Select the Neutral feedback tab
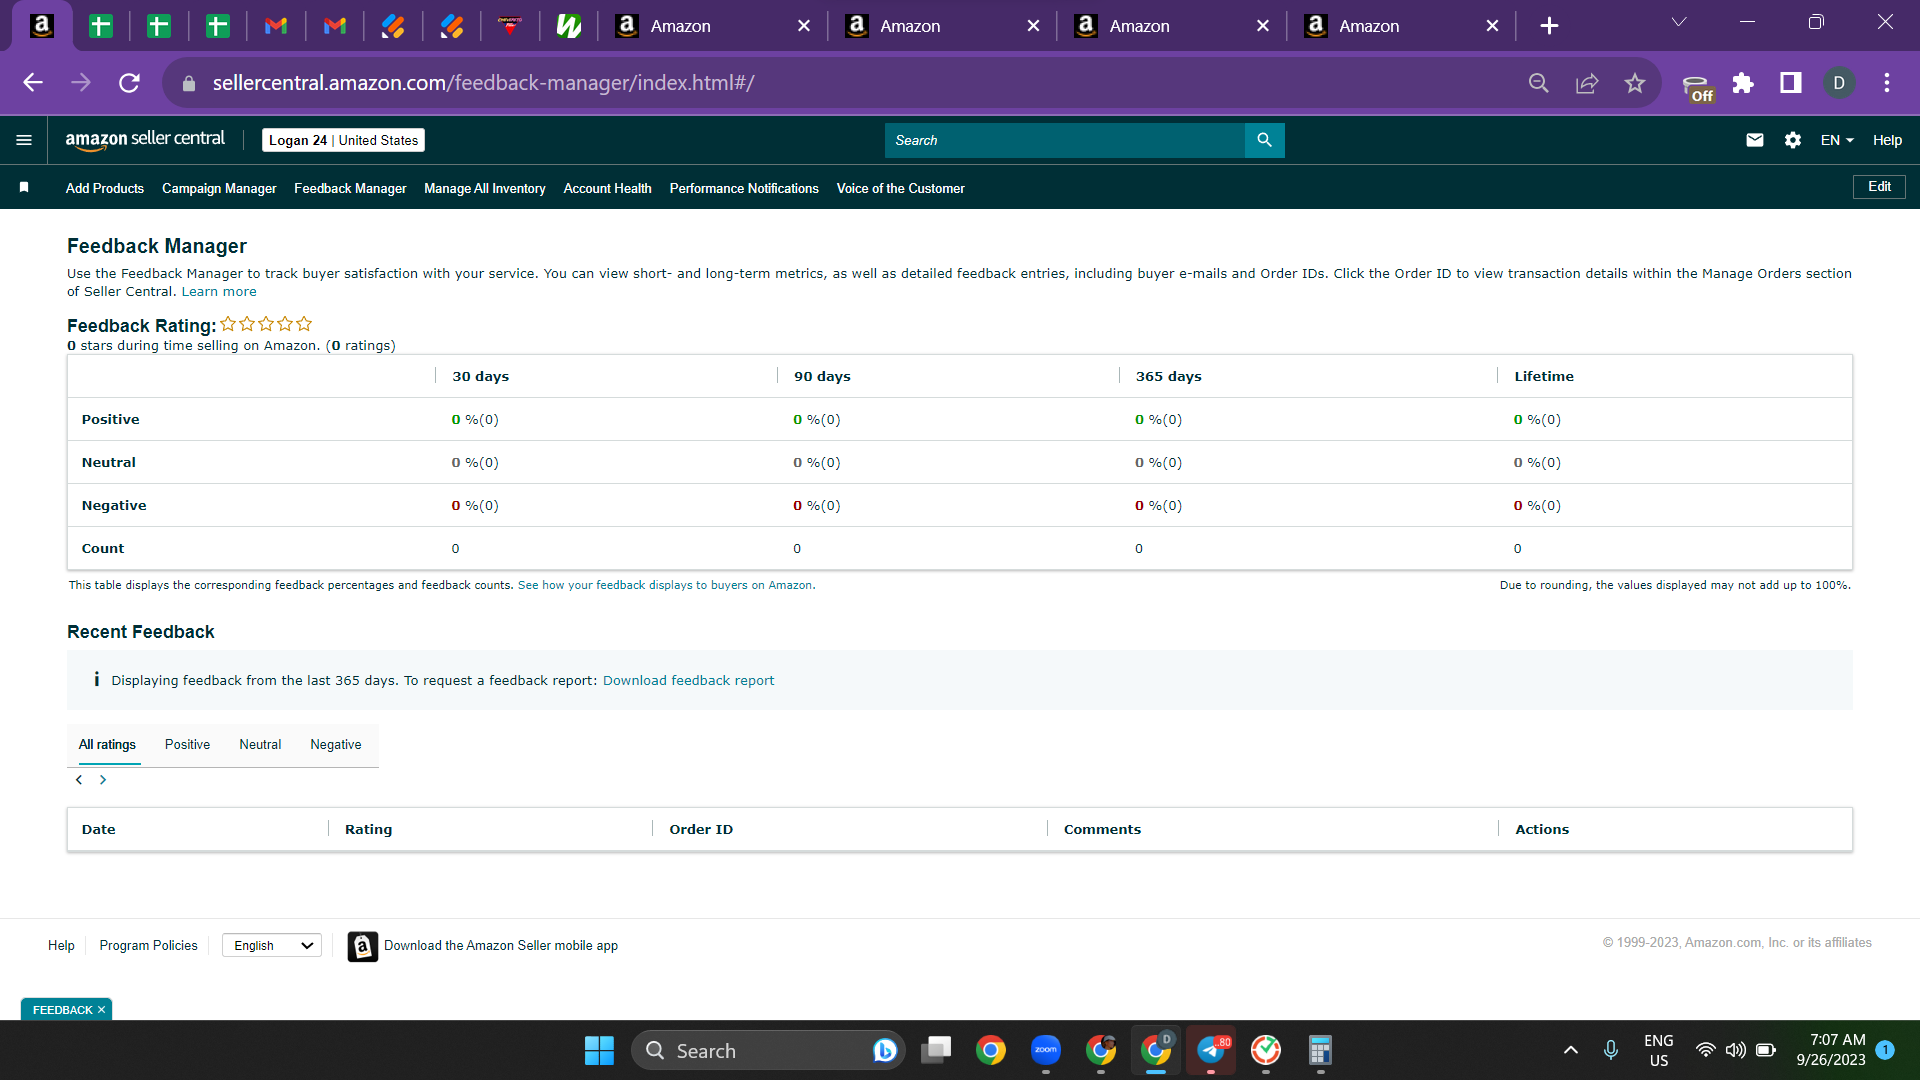Viewport: 1920px width, 1080px height. pyautogui.click(x=260, y=745)
